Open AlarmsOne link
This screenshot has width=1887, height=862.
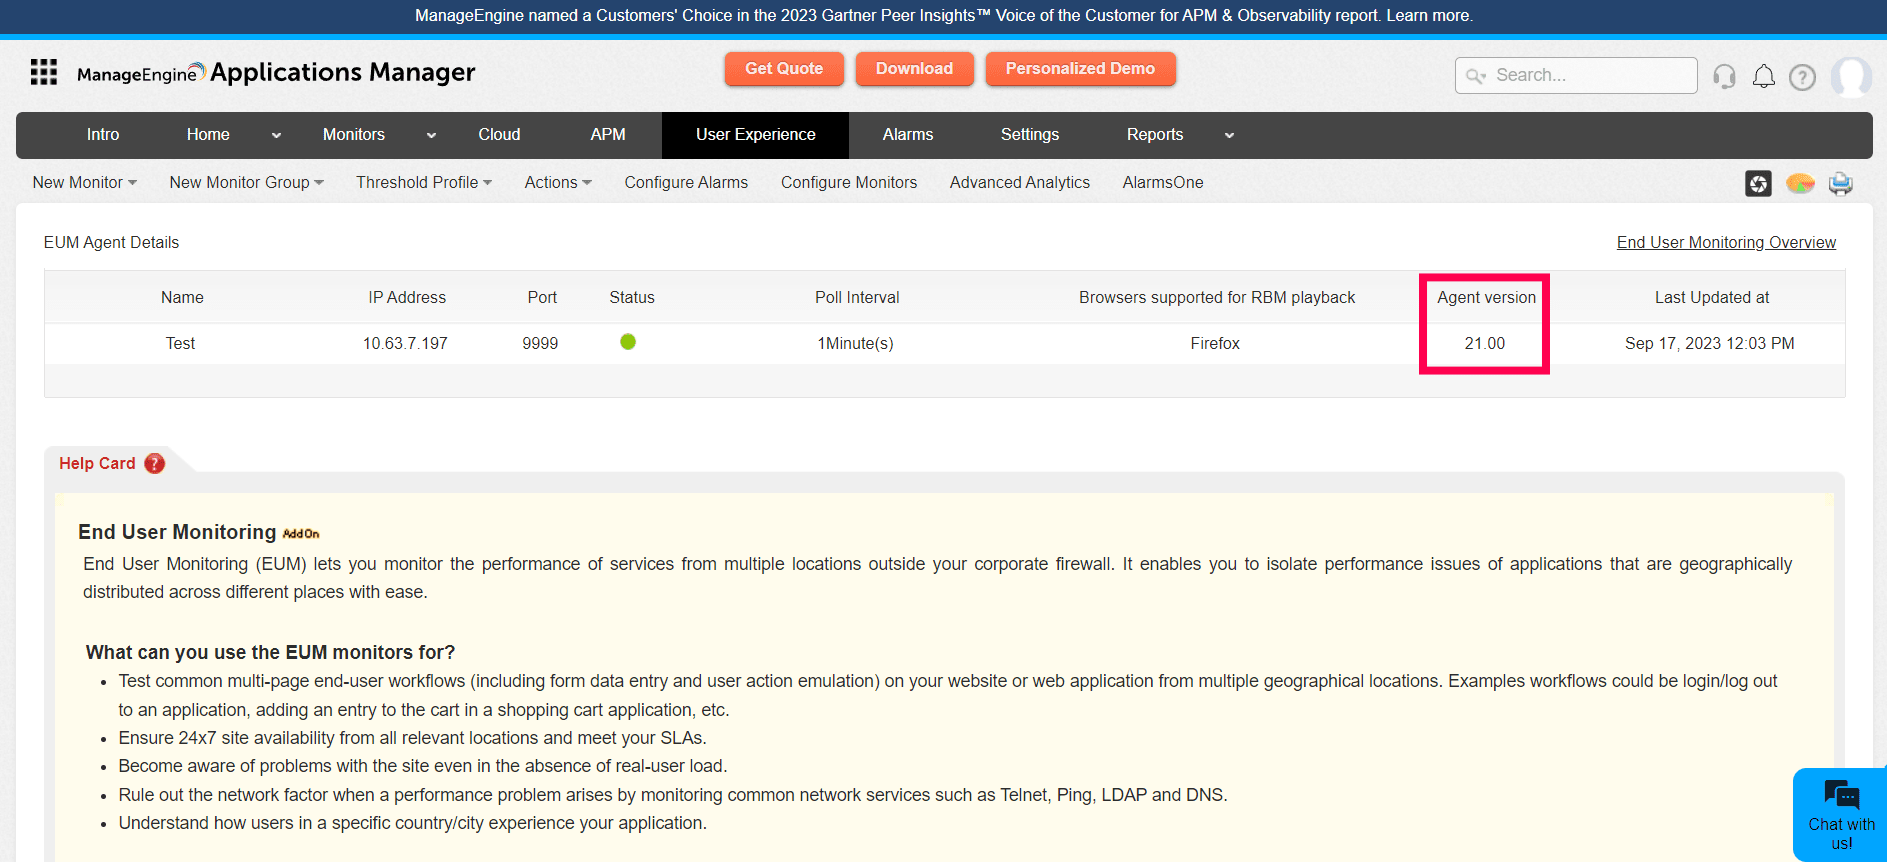click(1163, 182)
